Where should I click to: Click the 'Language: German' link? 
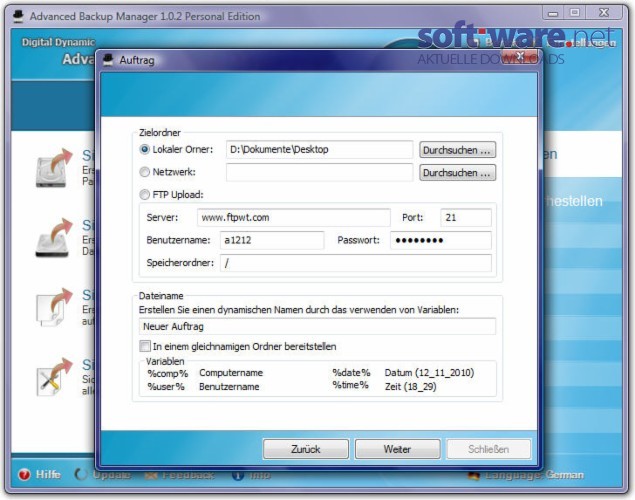534,475
